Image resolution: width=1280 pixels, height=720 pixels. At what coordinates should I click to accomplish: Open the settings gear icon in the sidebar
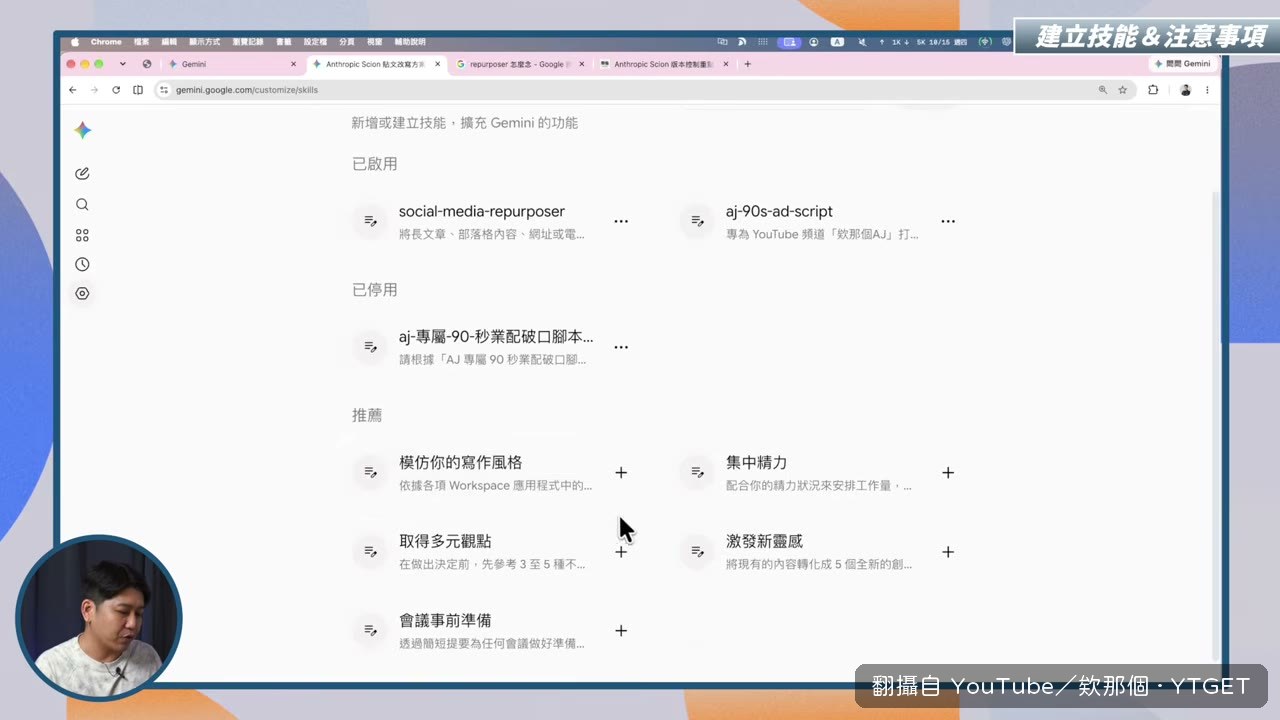[82, 293]
